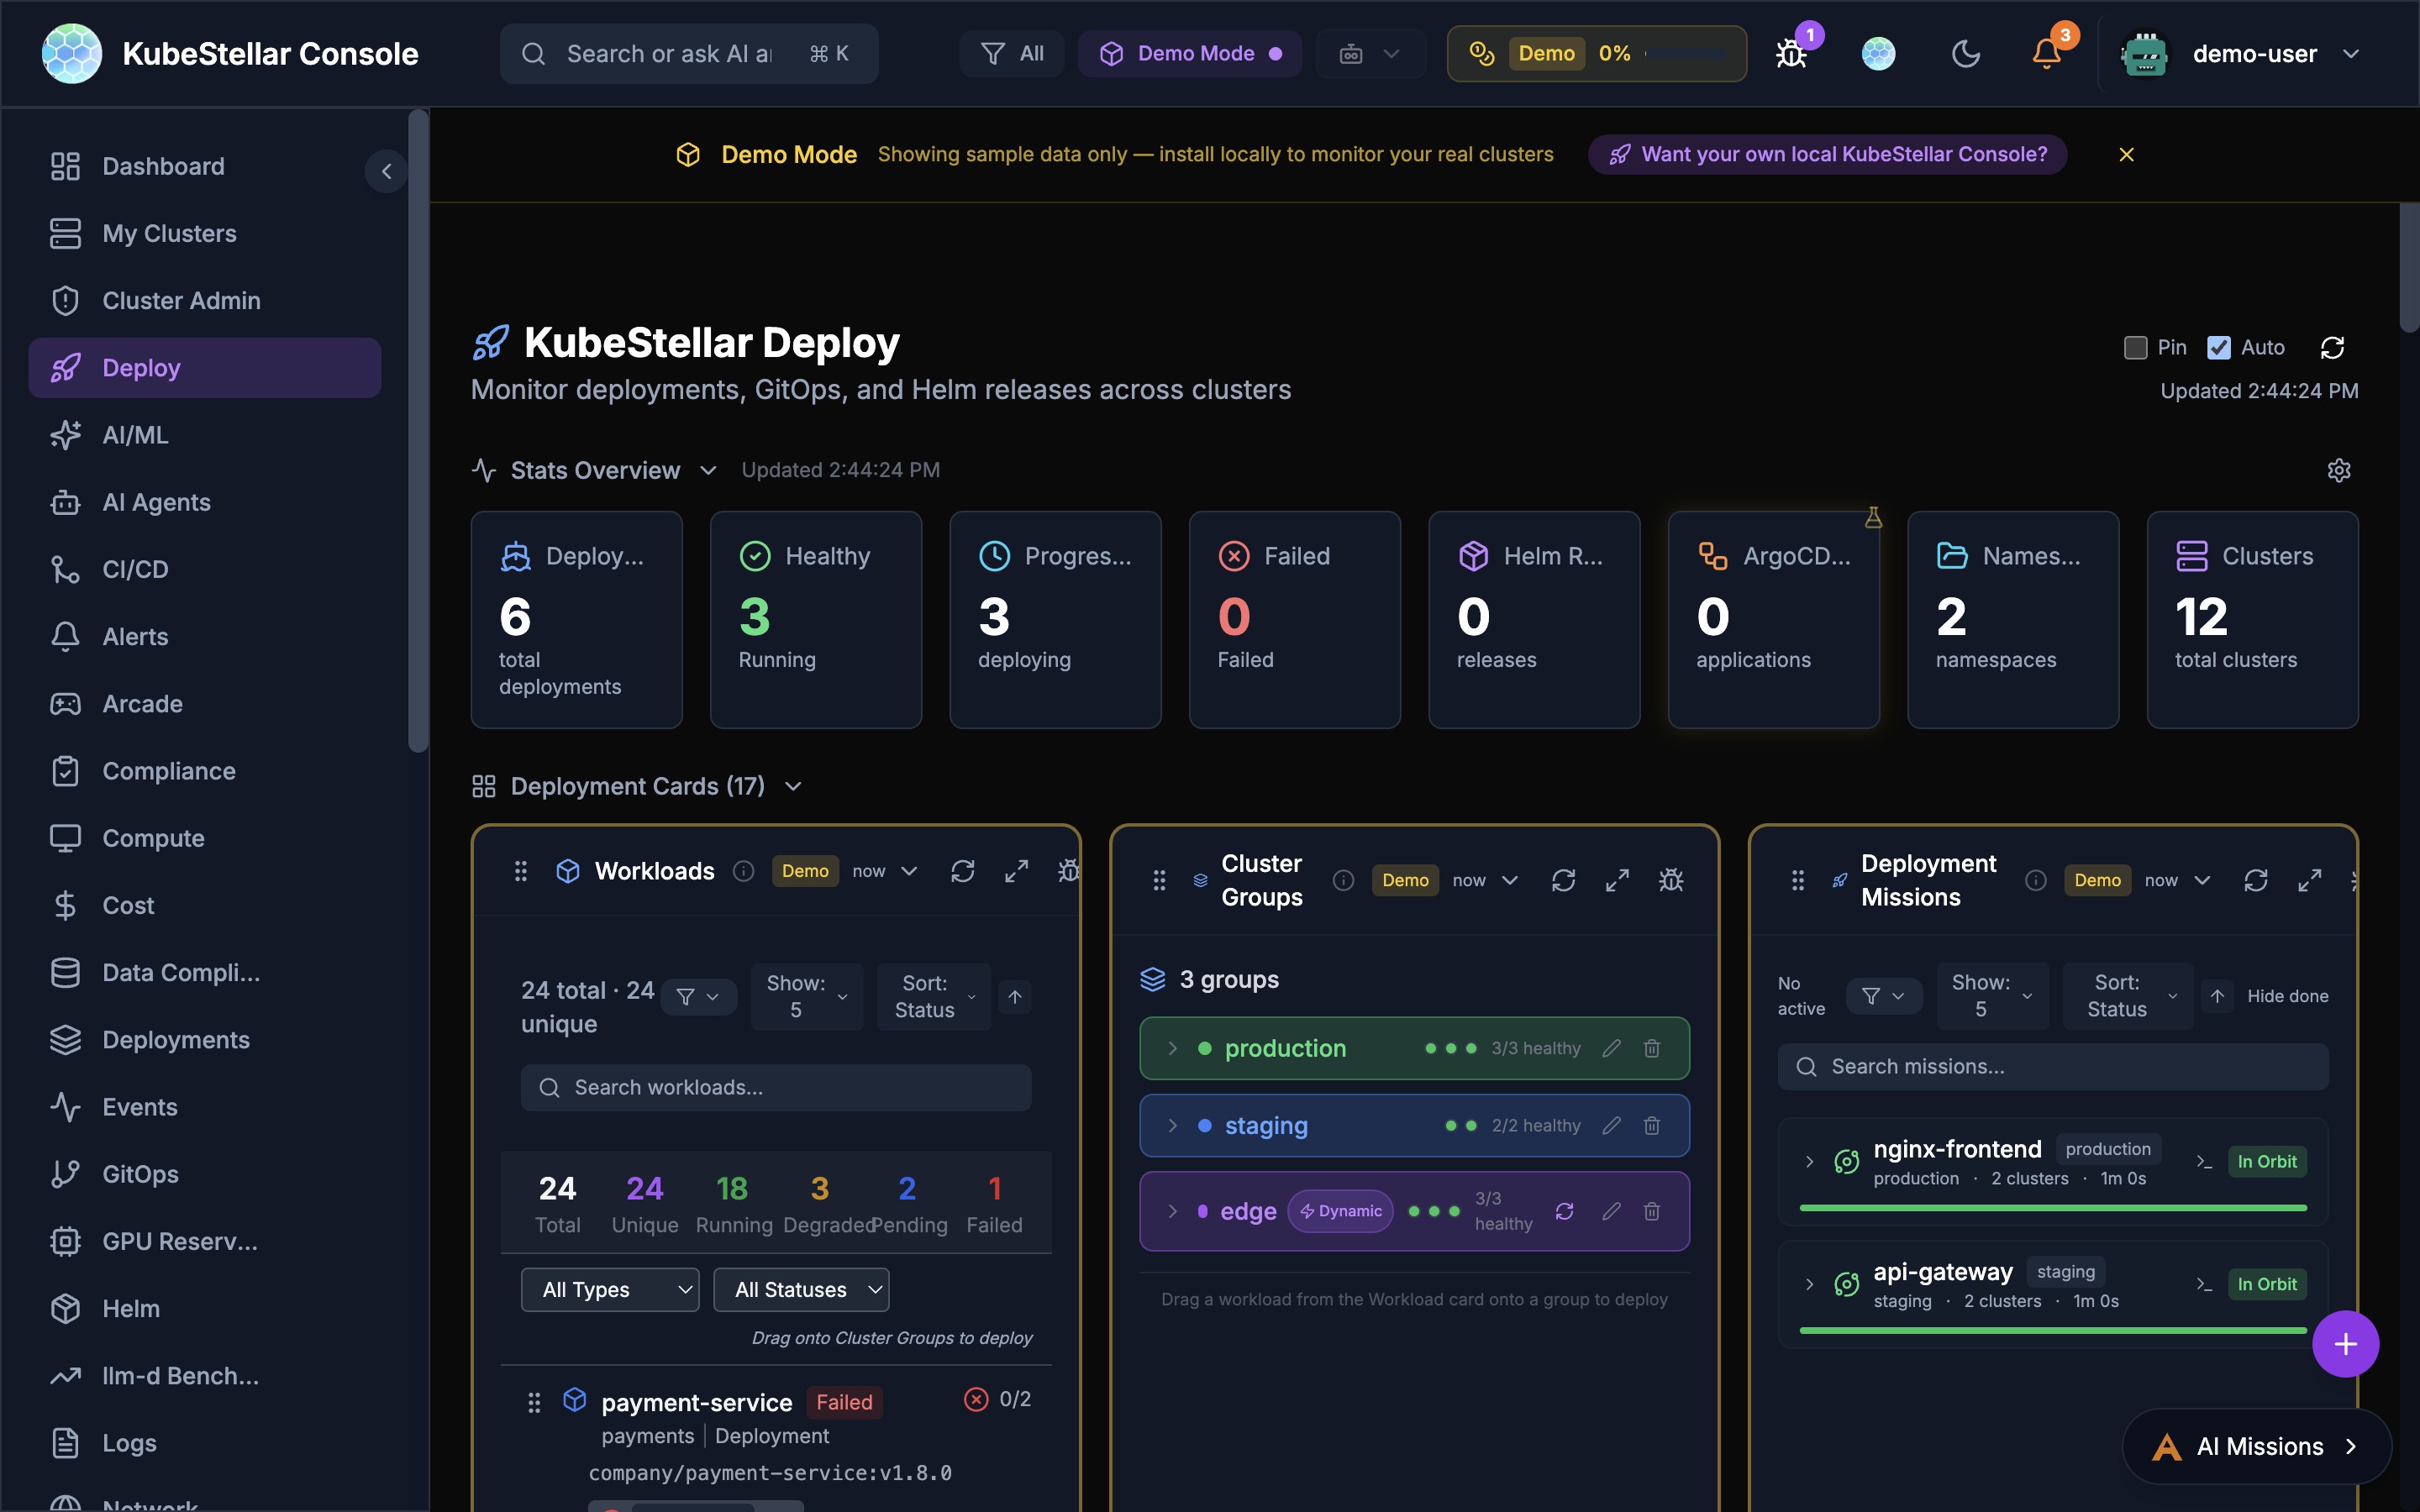Collapse the Stats Overview section

(x=708, y=470)
